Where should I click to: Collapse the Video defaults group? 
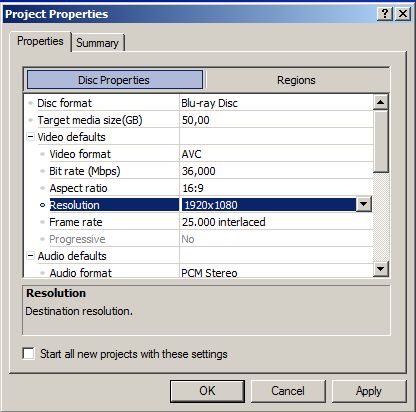30,137
